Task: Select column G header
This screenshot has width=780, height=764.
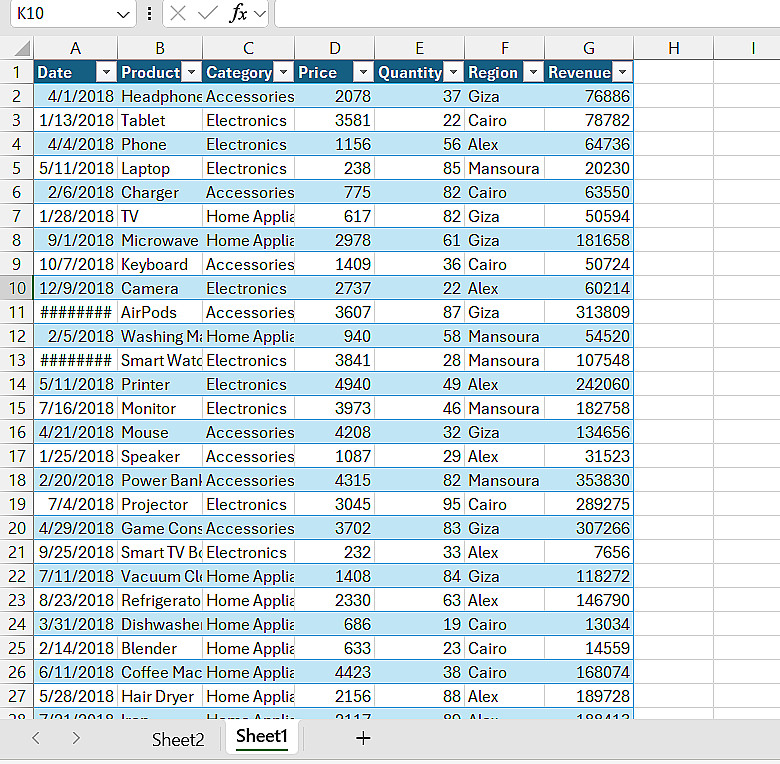Action: pyautogui.click(x=589, y=48)
